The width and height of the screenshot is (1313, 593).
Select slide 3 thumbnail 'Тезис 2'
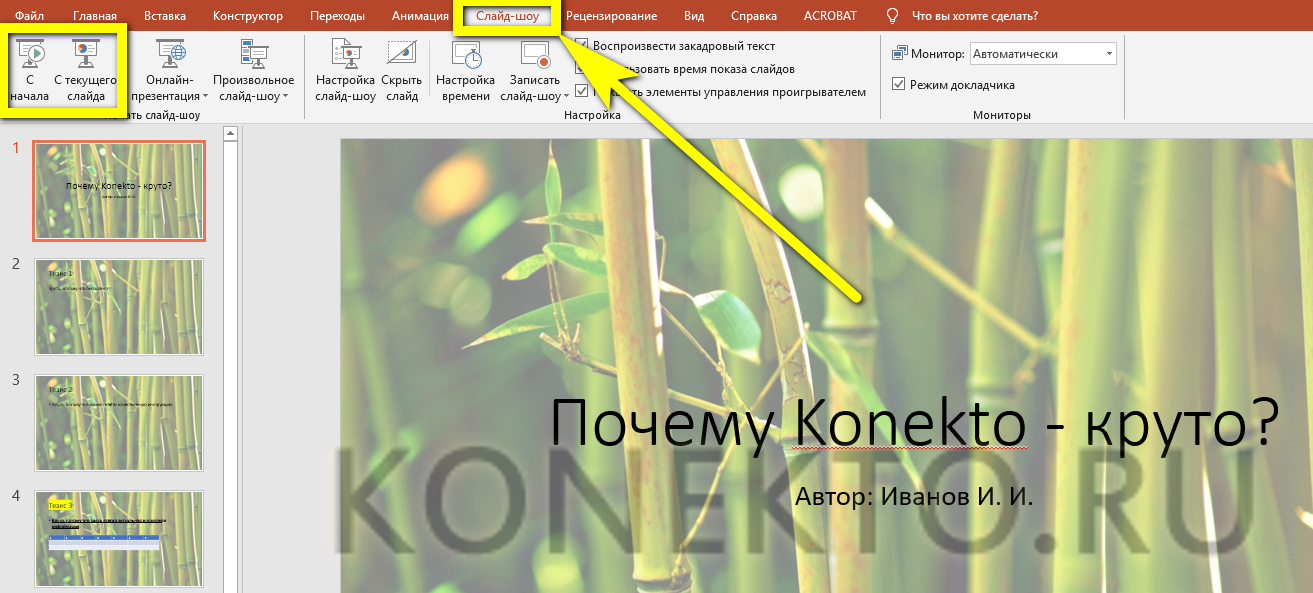(119, 424)
